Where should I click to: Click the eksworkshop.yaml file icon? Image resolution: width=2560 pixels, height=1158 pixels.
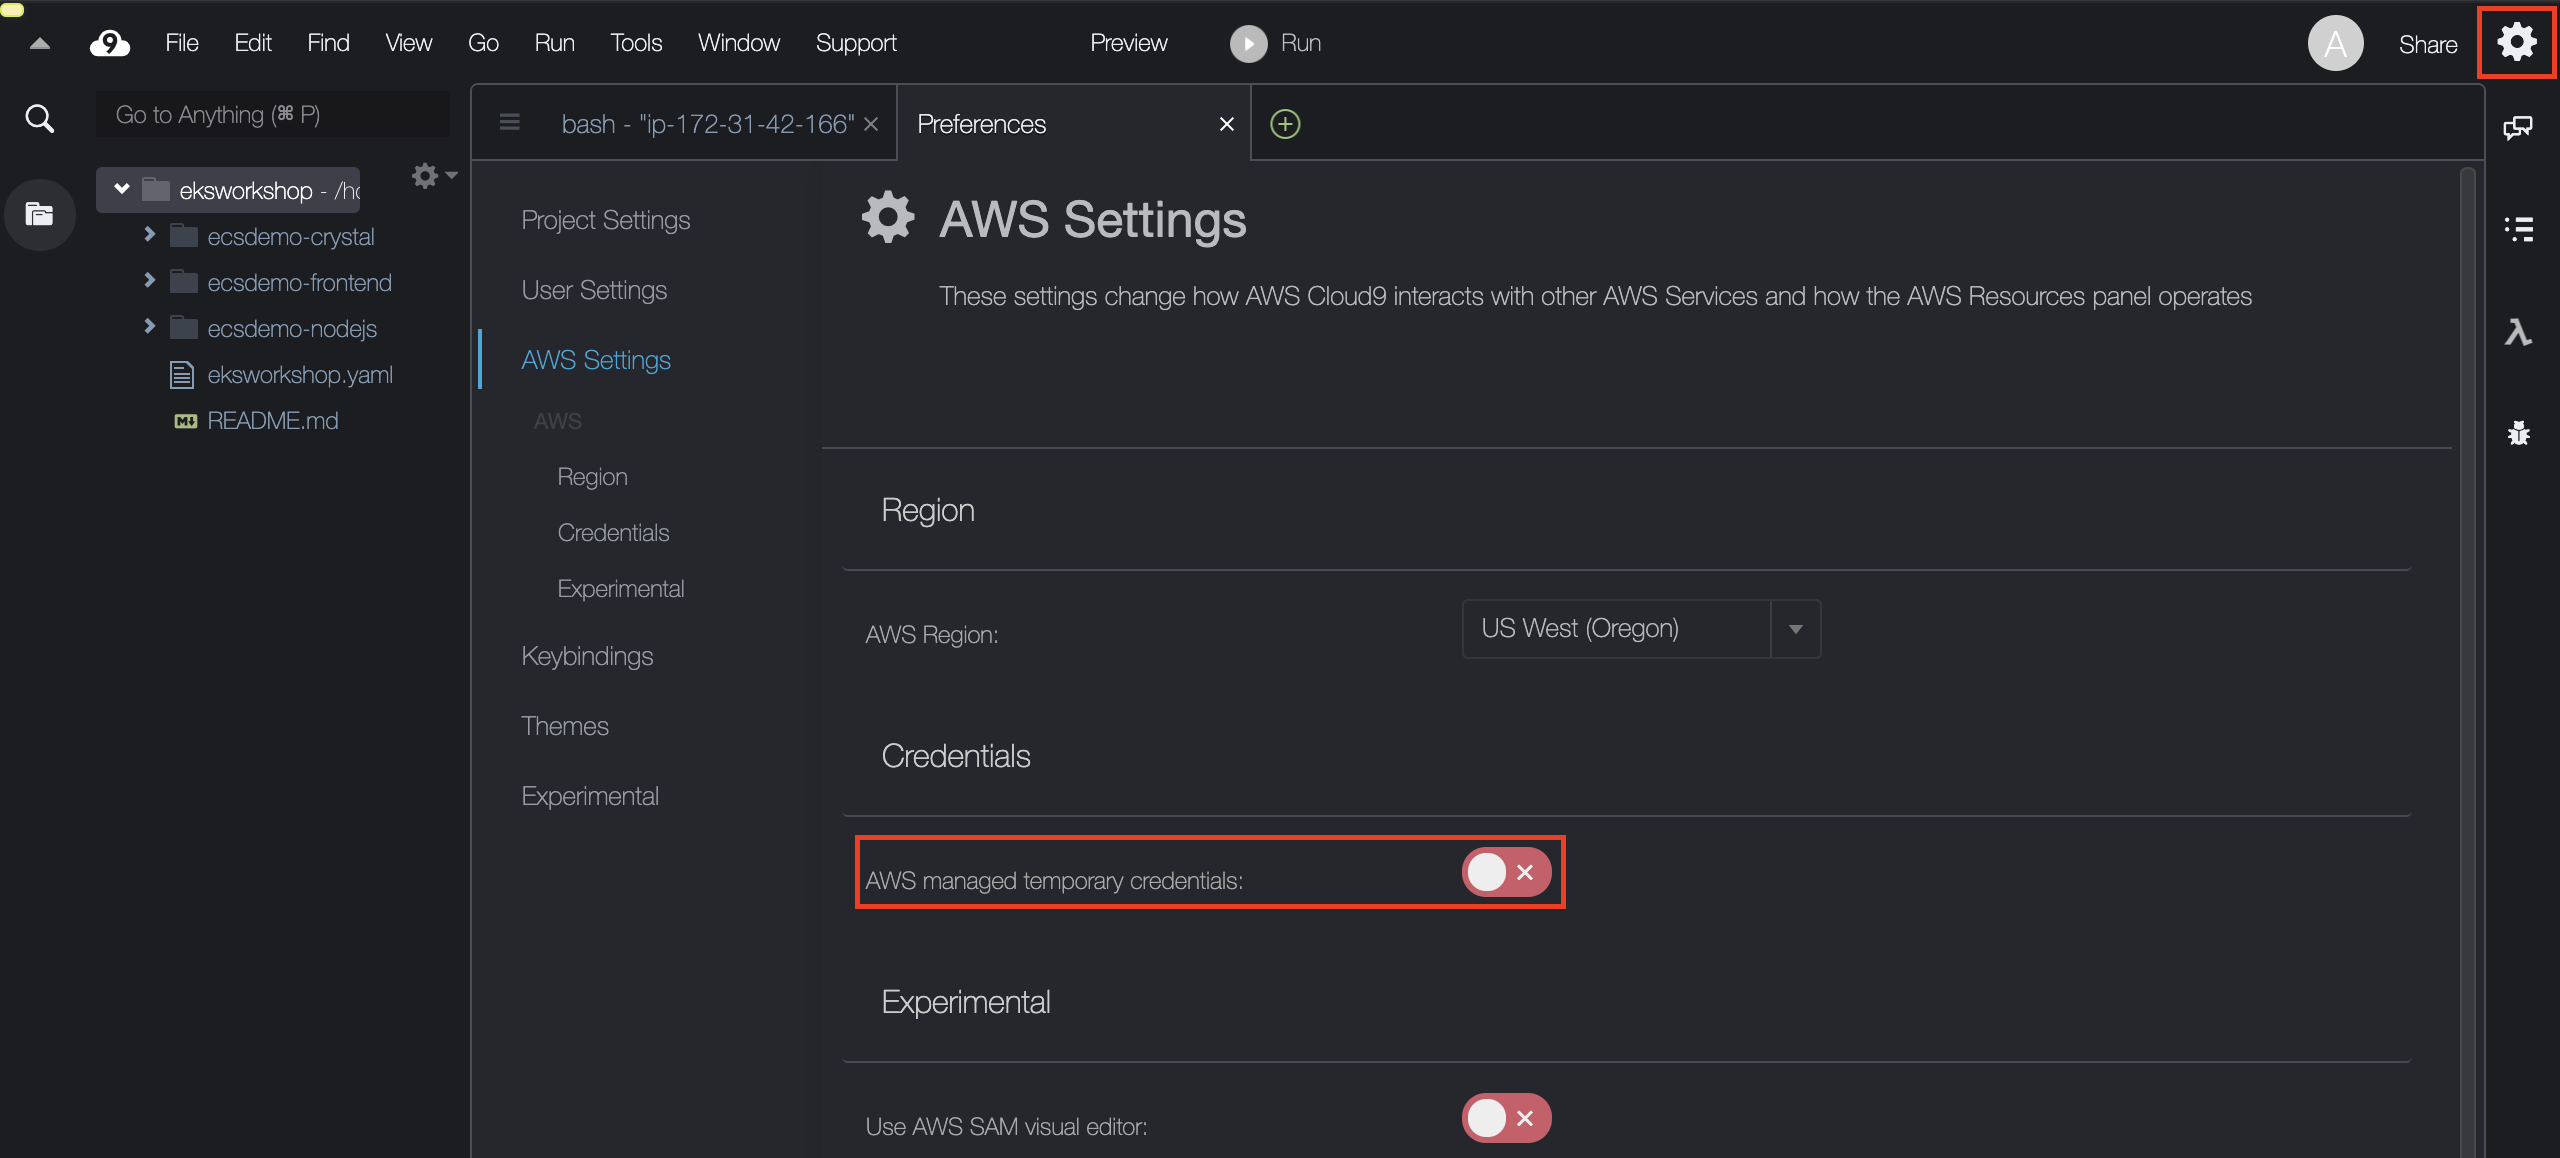pyautogui.click(x=181, y=375)
